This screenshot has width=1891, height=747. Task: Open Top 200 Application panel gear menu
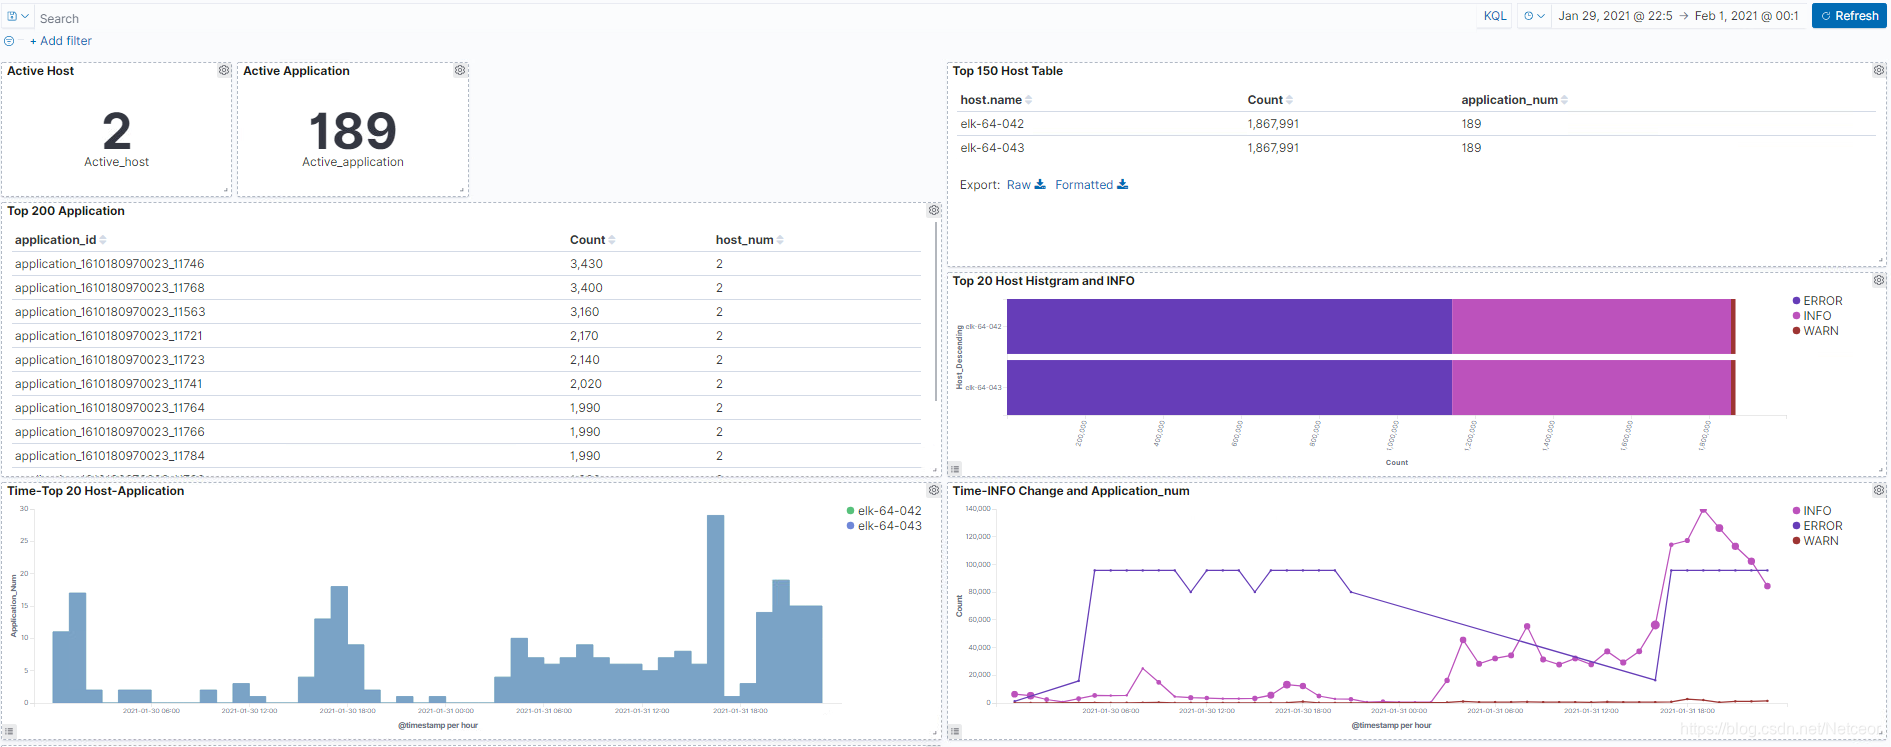tap(934, 210)
